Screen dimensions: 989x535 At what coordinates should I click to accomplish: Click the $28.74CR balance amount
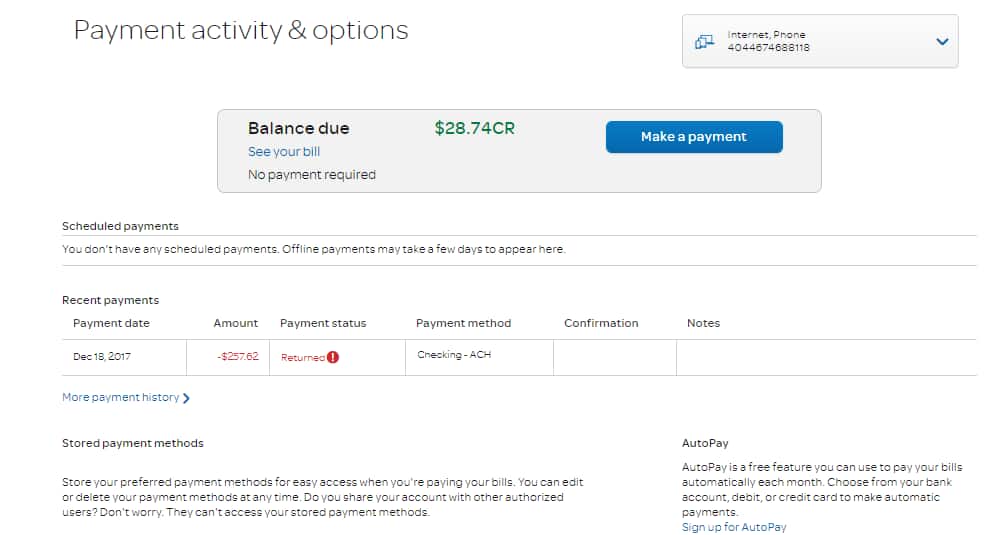(474, 128)
